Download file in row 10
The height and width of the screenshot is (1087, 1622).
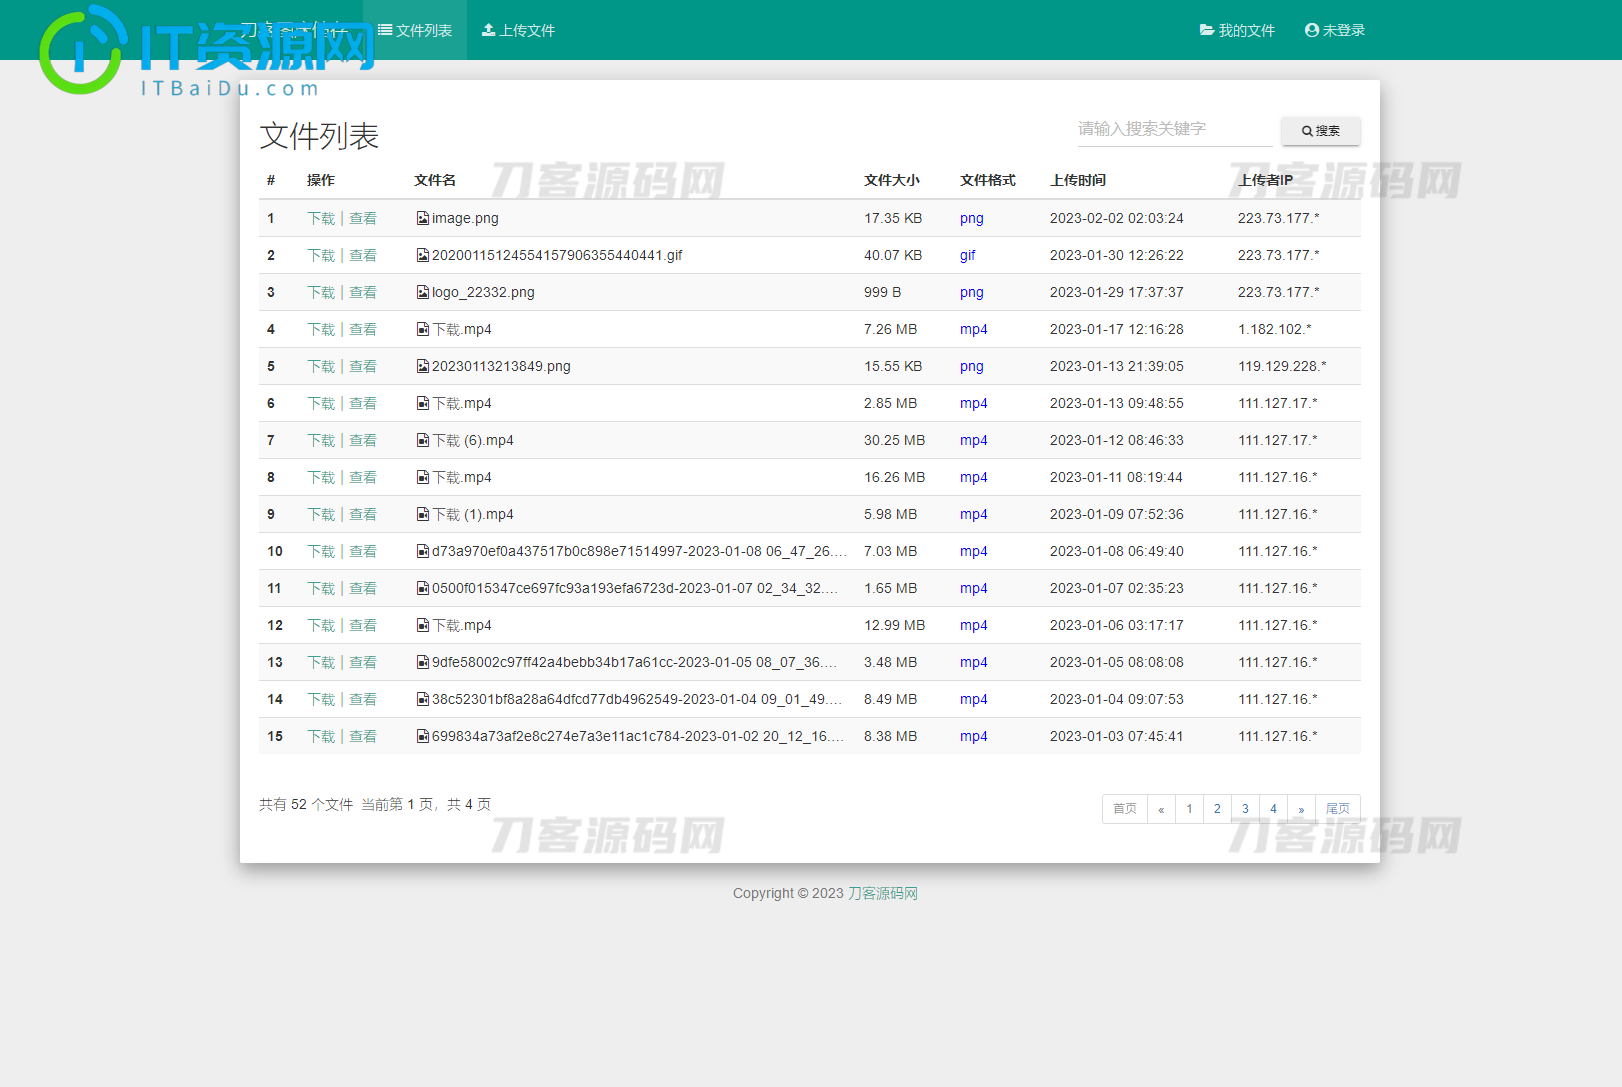coord(321,551)
